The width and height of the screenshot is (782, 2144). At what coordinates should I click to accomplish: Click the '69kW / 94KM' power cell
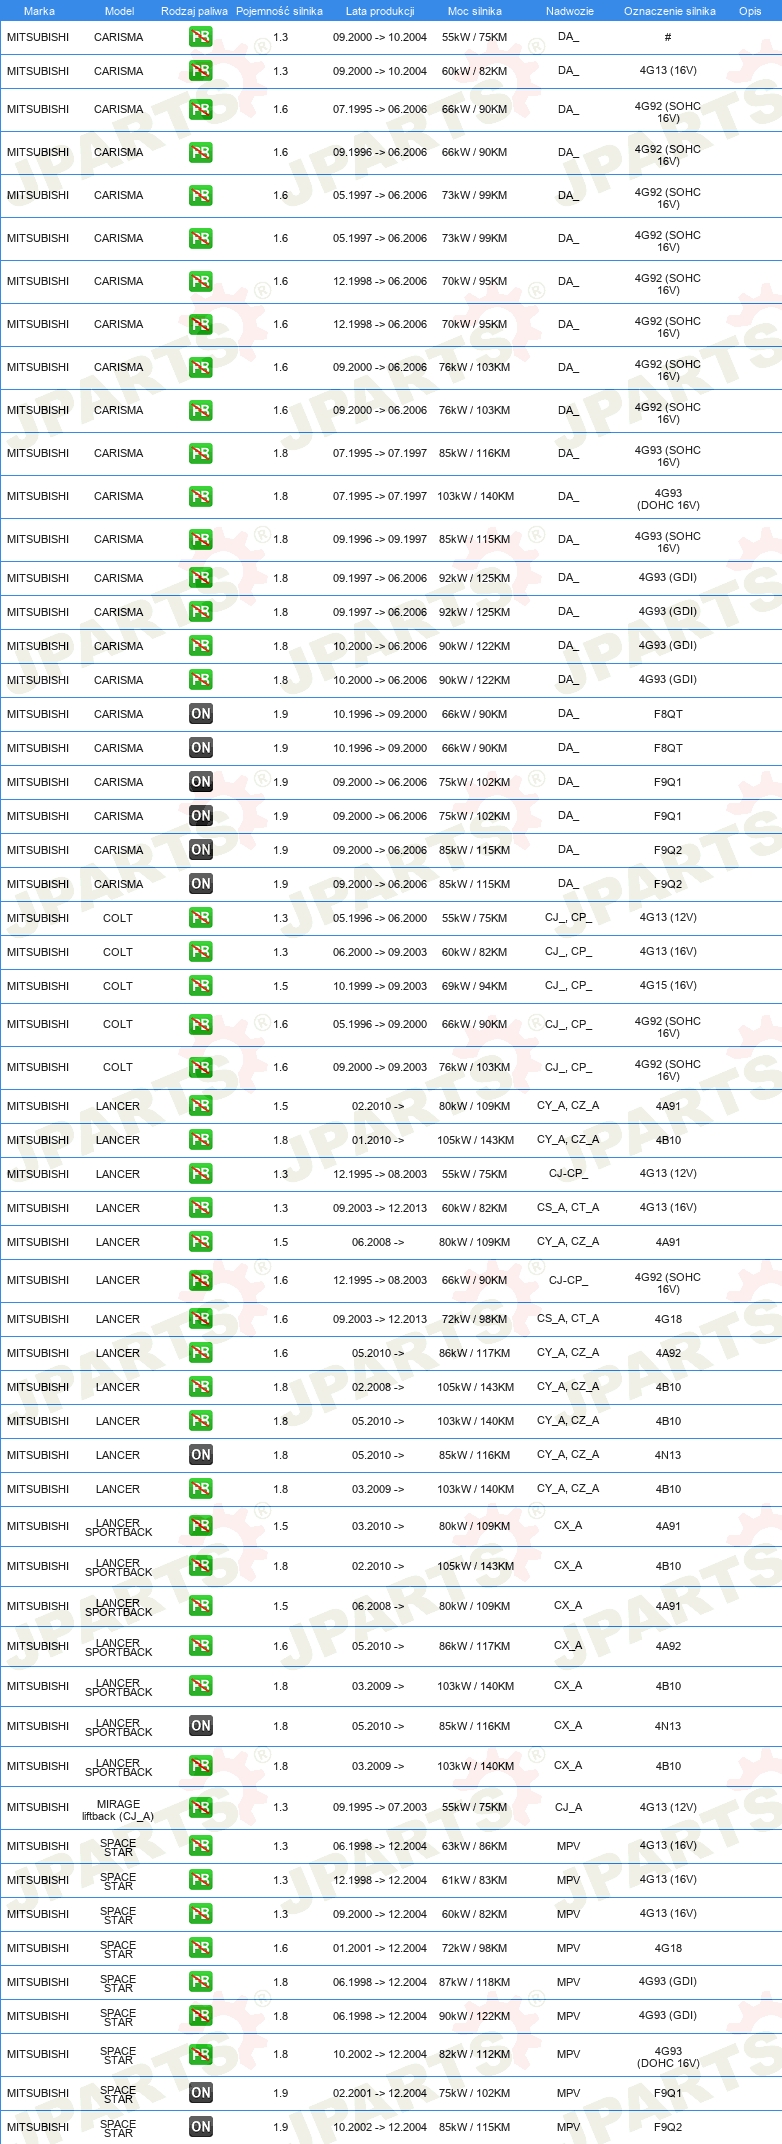[474, 986]
